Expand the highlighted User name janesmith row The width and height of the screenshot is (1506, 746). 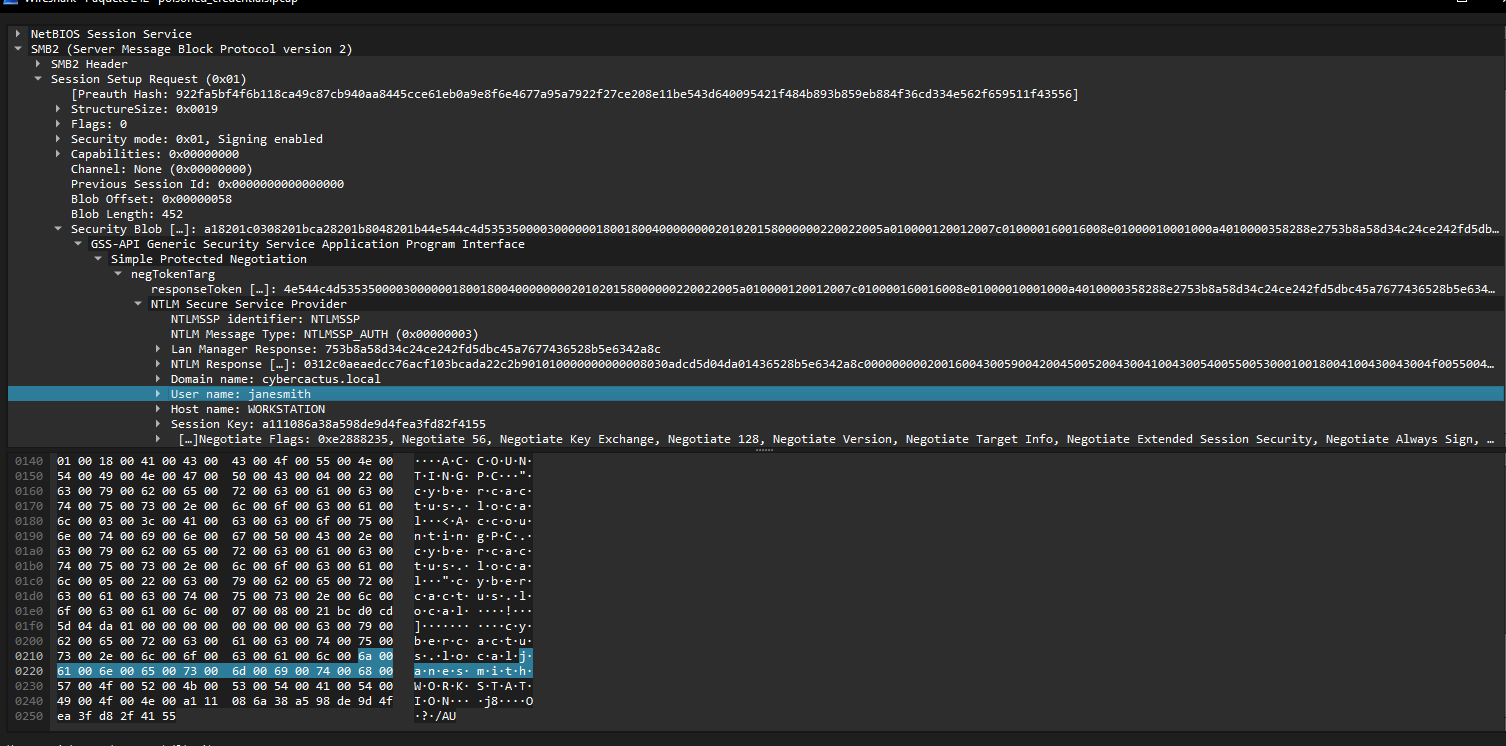click(x=158, y=394)
